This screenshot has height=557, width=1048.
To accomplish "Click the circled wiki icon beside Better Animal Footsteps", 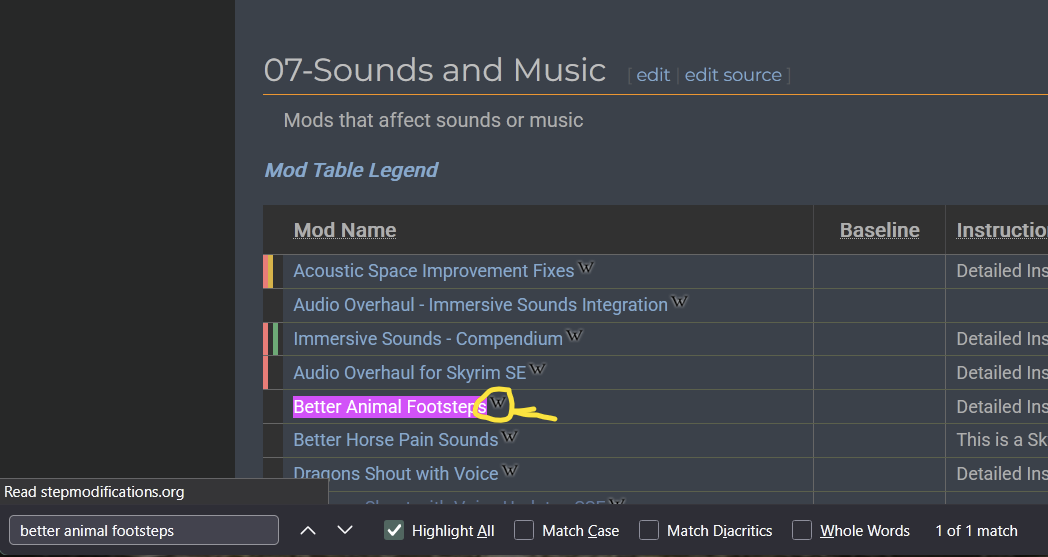I will [497, 404].
